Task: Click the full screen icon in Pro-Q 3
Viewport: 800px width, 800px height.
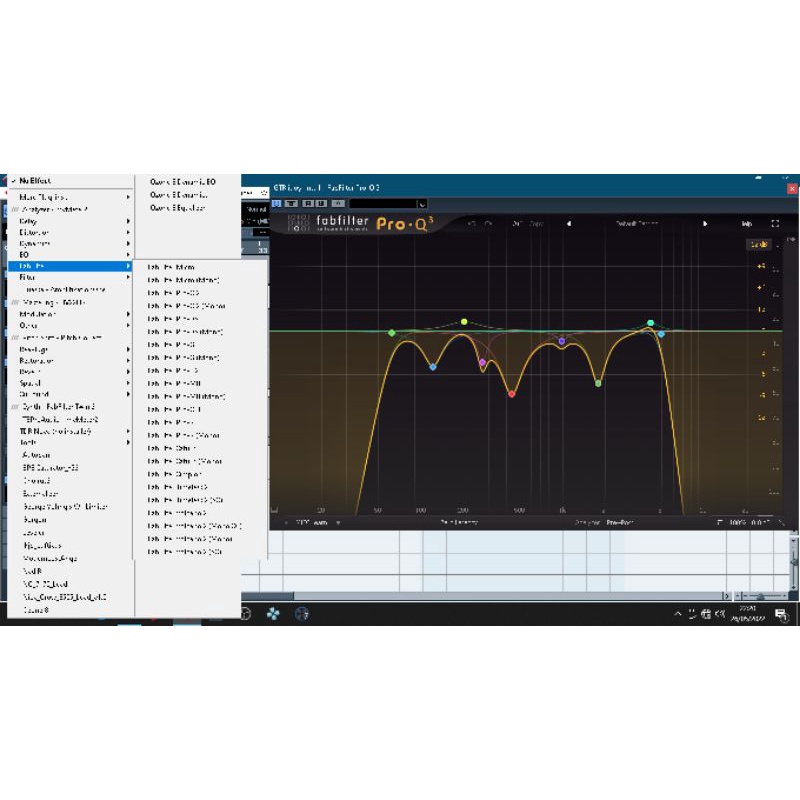Action: click(775, 224)
